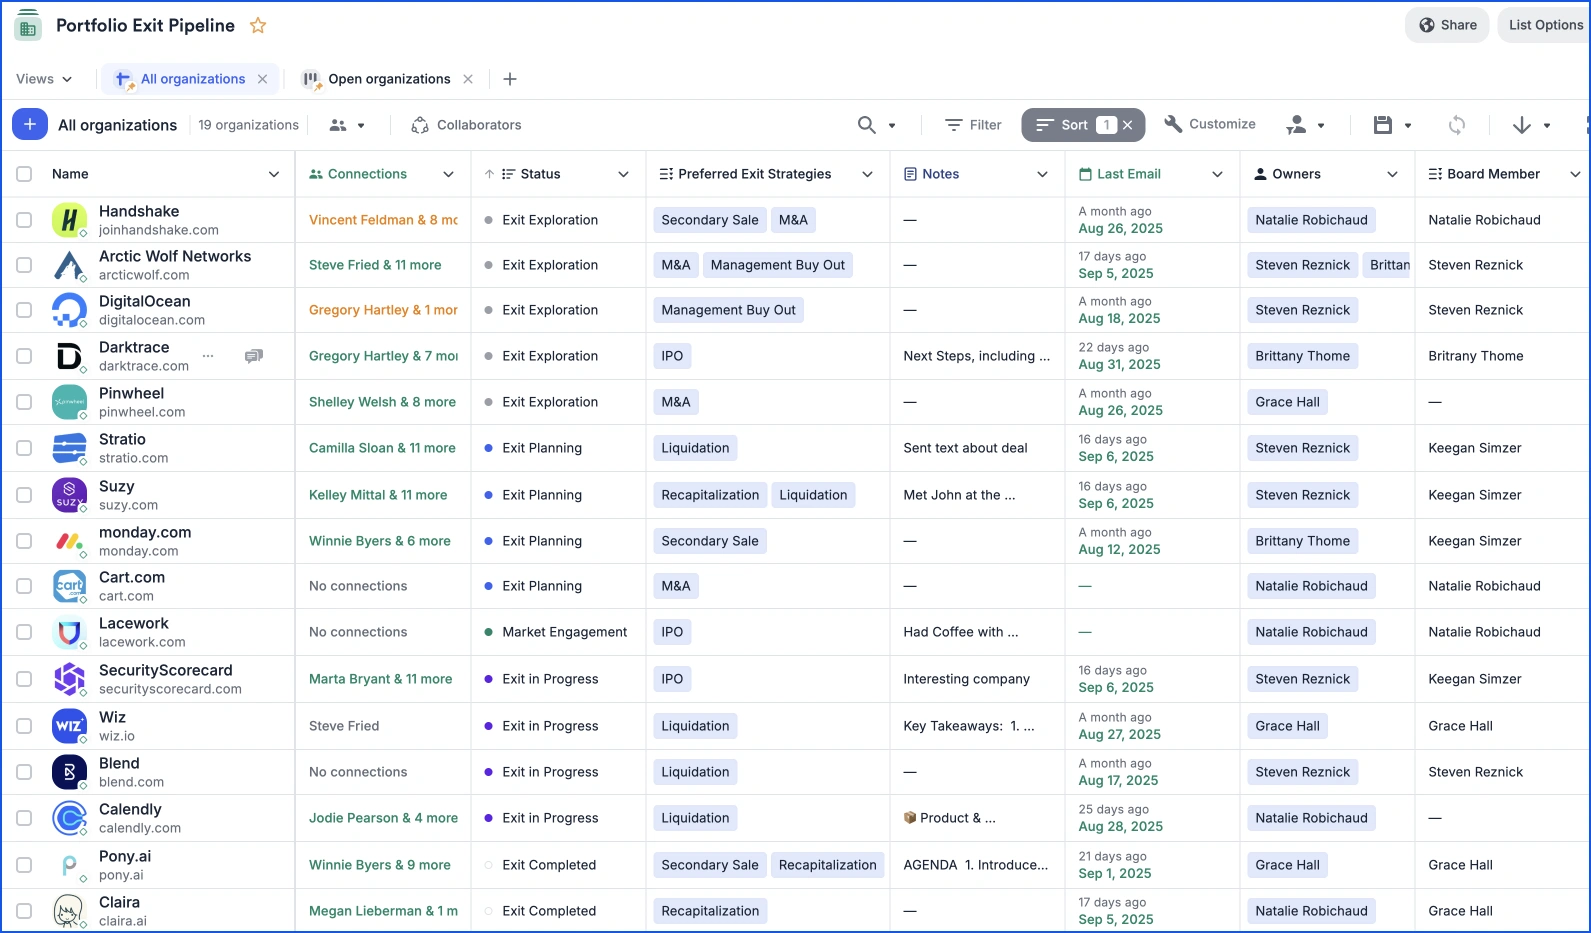Screen dimensions: 1591x933
Task: Star the Portfolio Exit Pipeline list
Action: (x=258, y=26)
